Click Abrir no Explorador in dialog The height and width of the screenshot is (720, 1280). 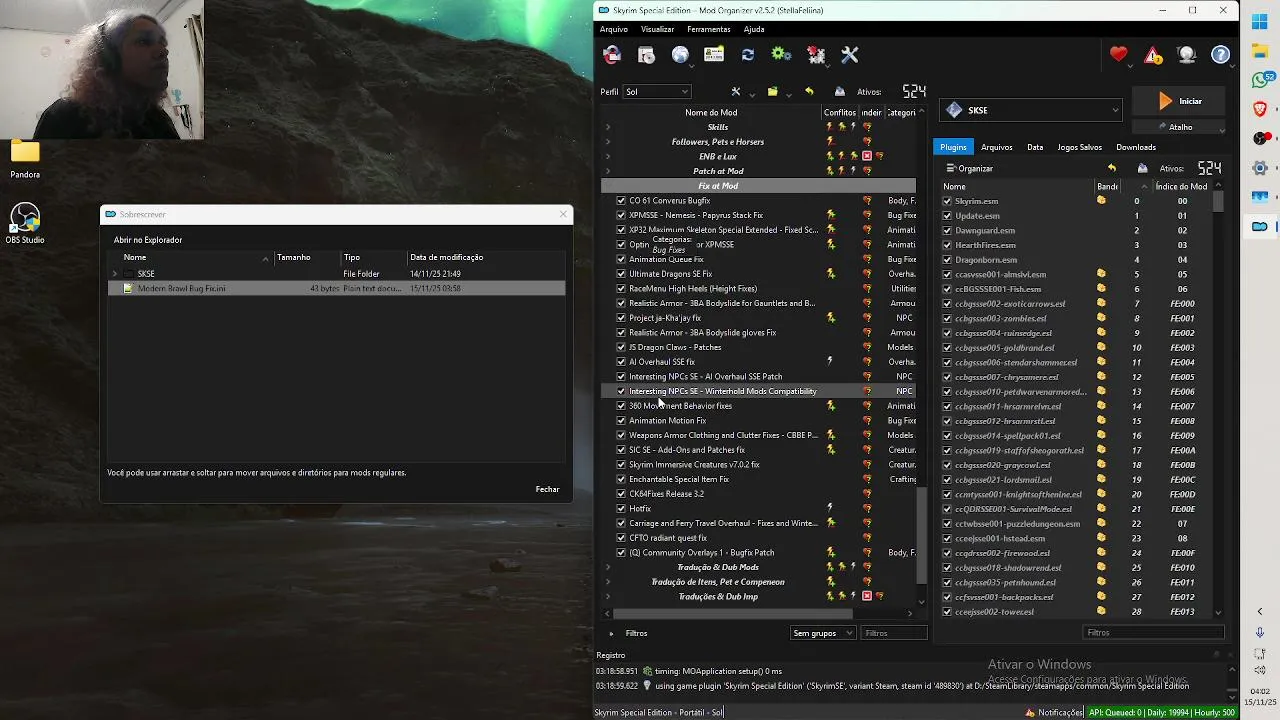click(x=148, y=240)
